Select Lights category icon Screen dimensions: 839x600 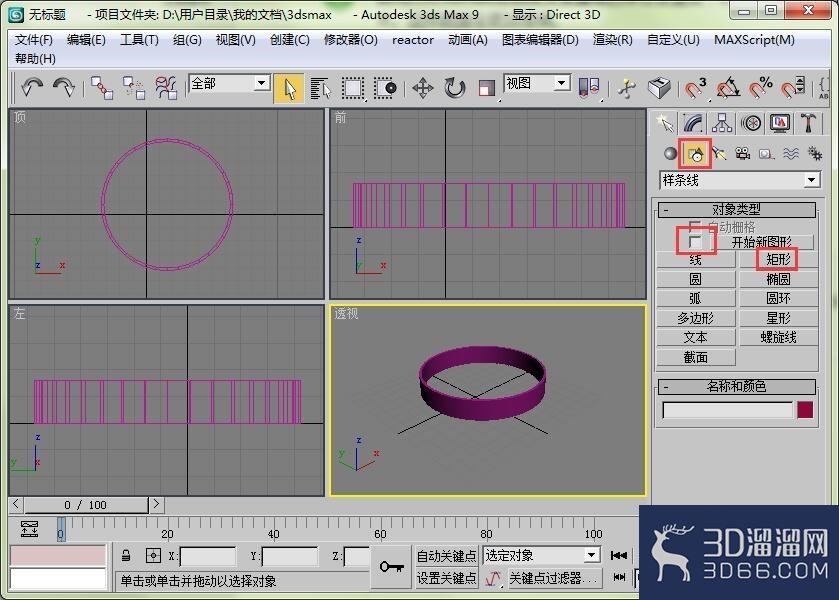tap(719, 154)
